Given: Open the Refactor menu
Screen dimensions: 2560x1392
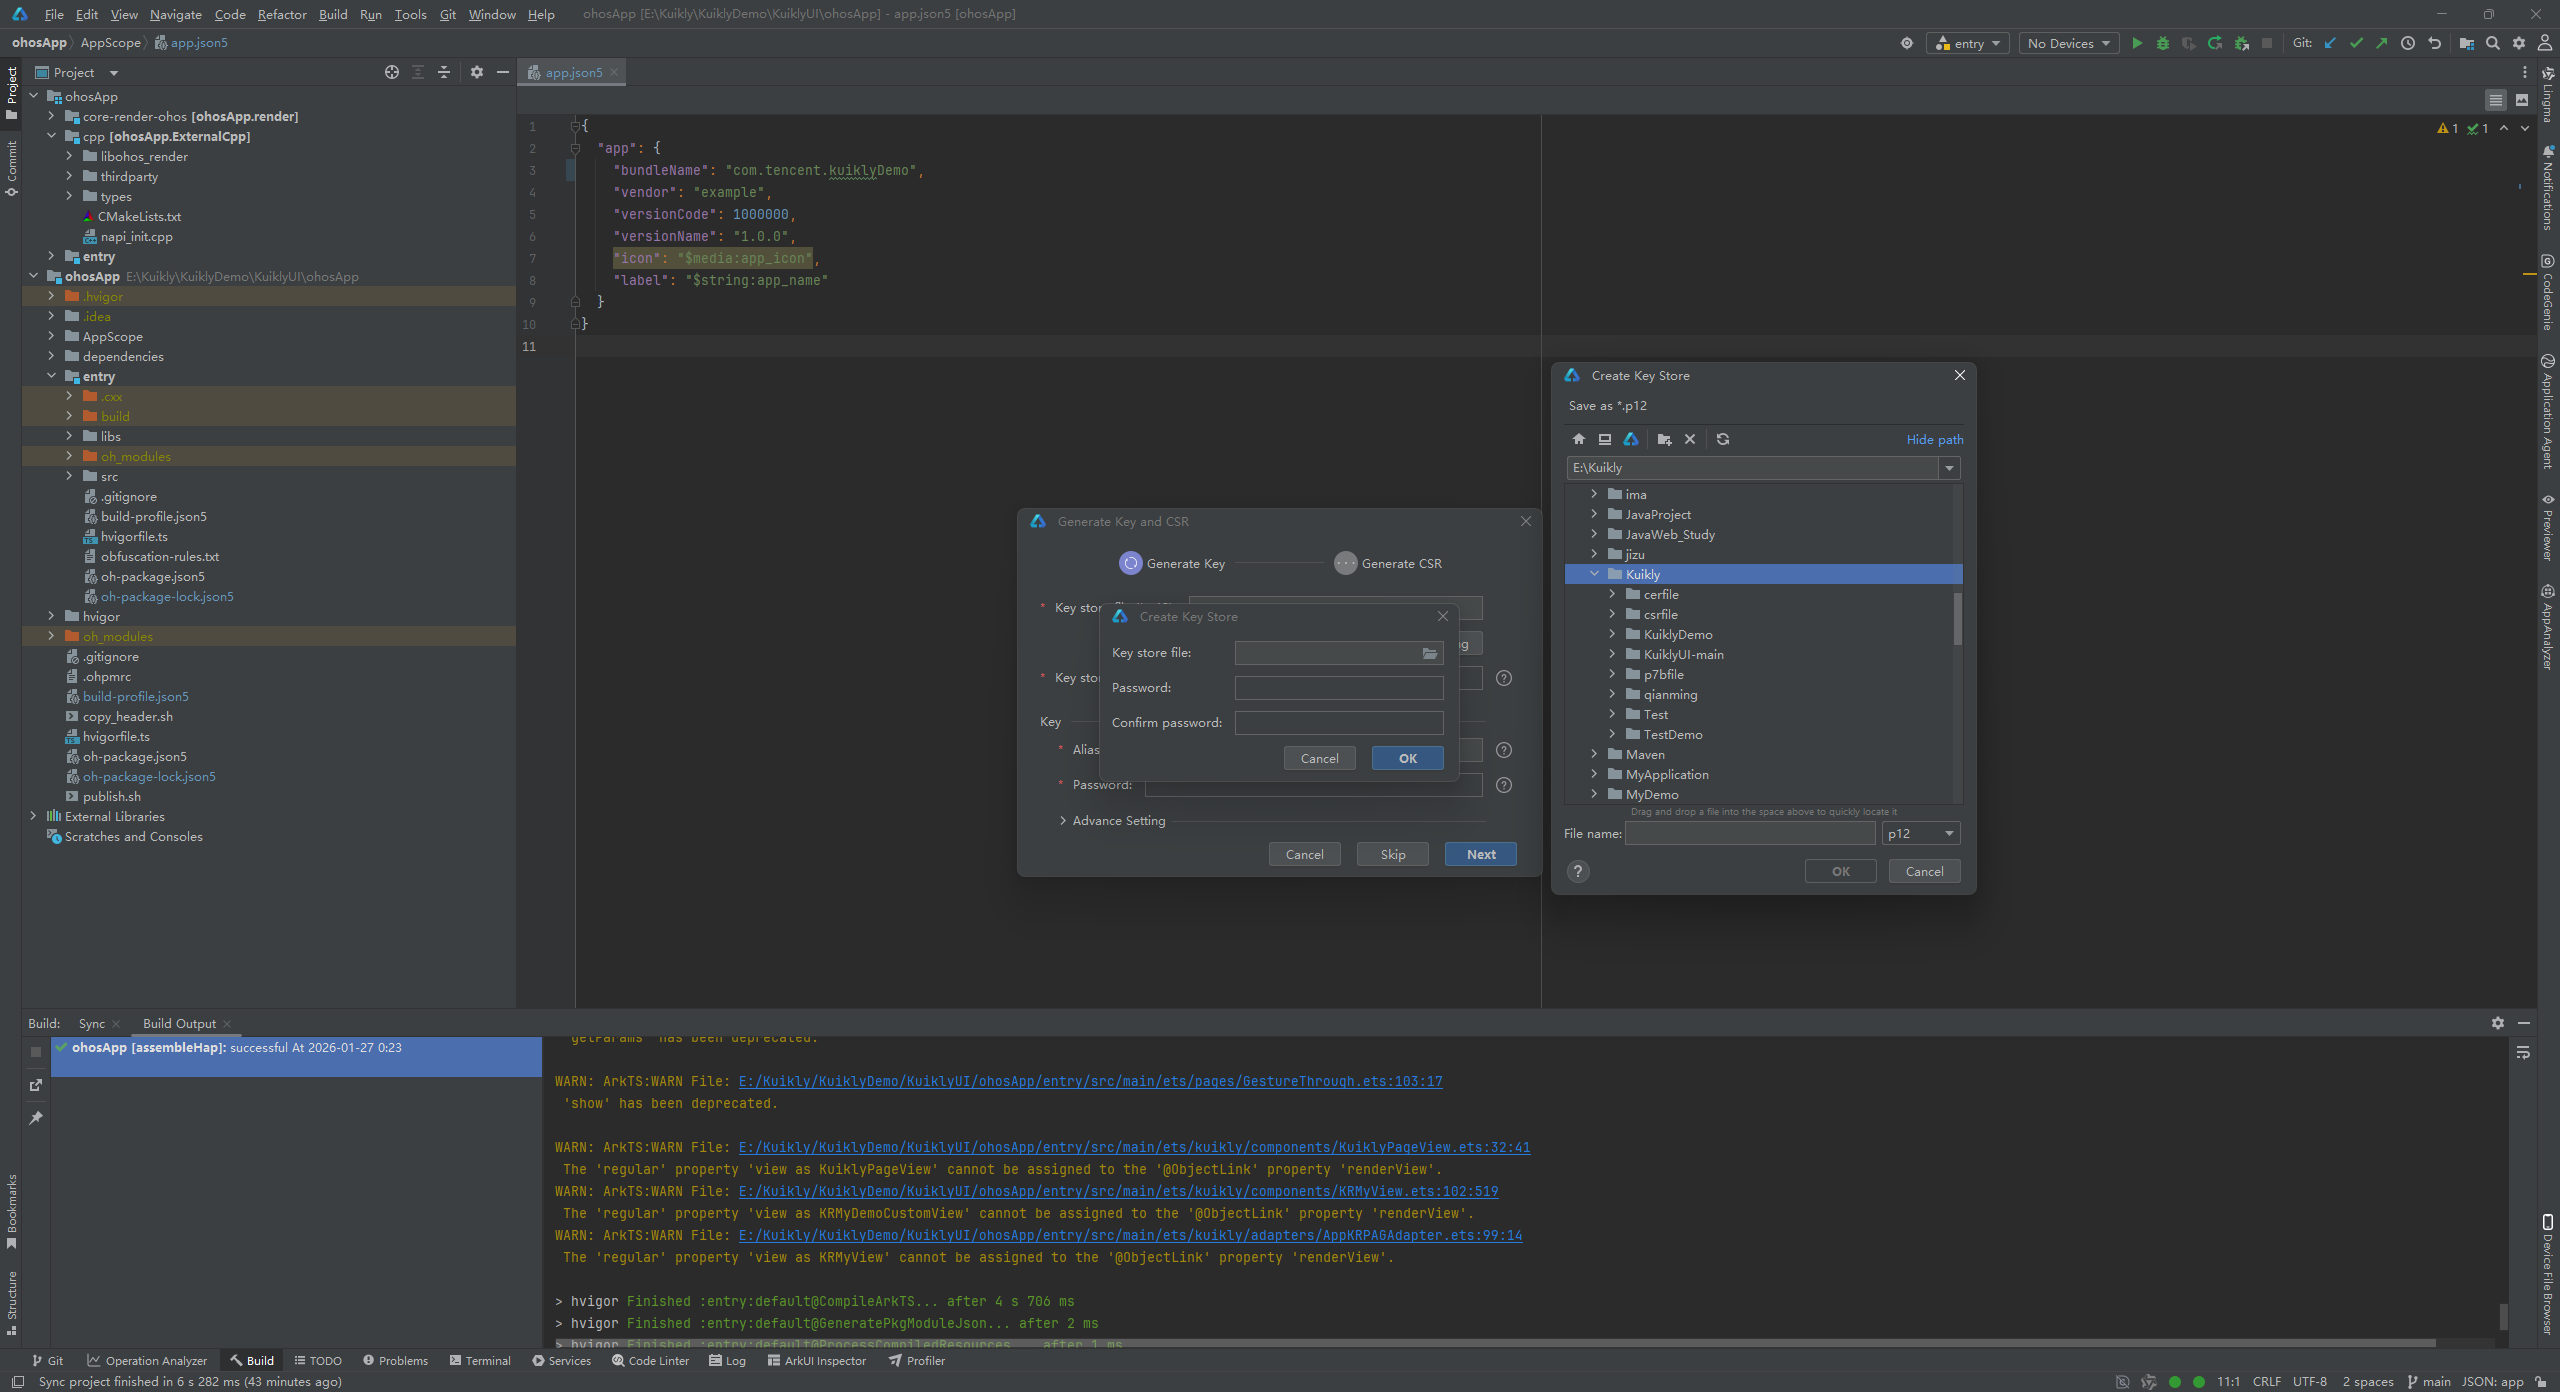Looking at the screenshot, I should point(282,14).
